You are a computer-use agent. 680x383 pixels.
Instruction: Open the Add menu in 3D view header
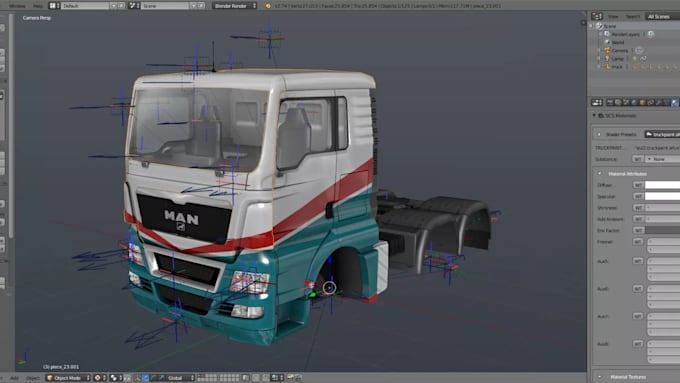(14, 378)
